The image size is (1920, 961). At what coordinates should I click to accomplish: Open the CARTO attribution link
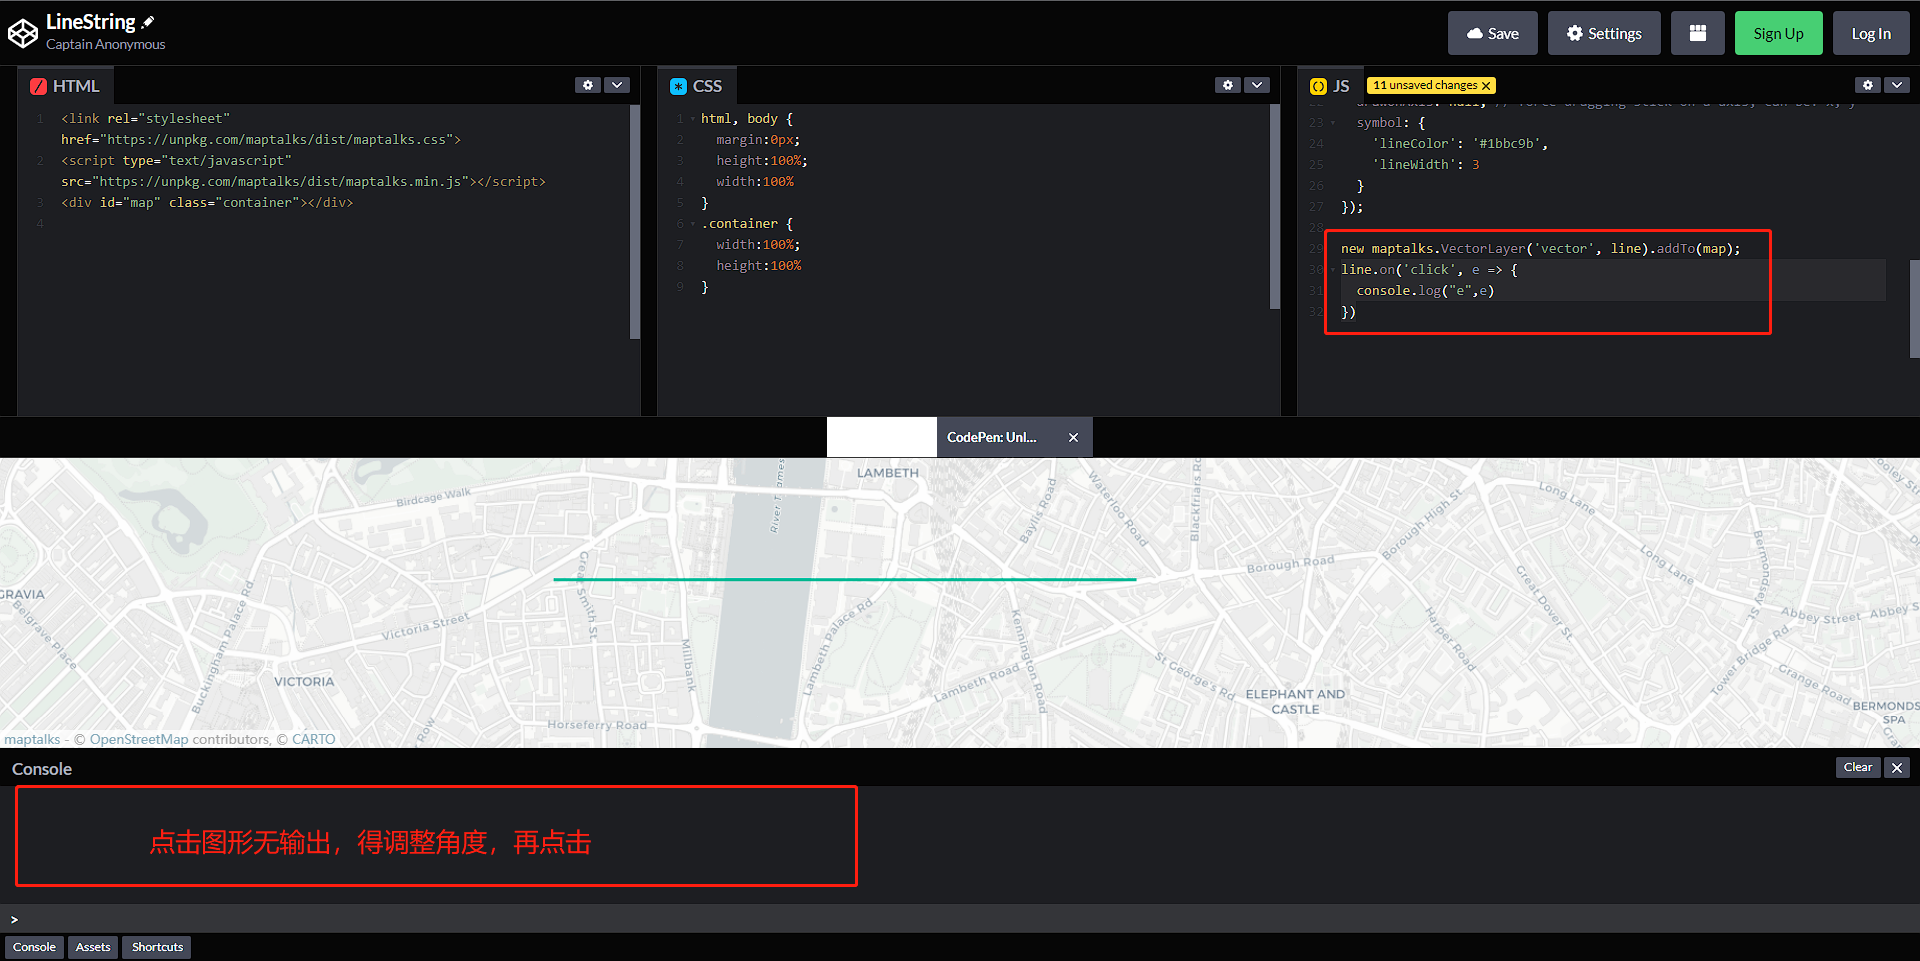pos(314,739)
